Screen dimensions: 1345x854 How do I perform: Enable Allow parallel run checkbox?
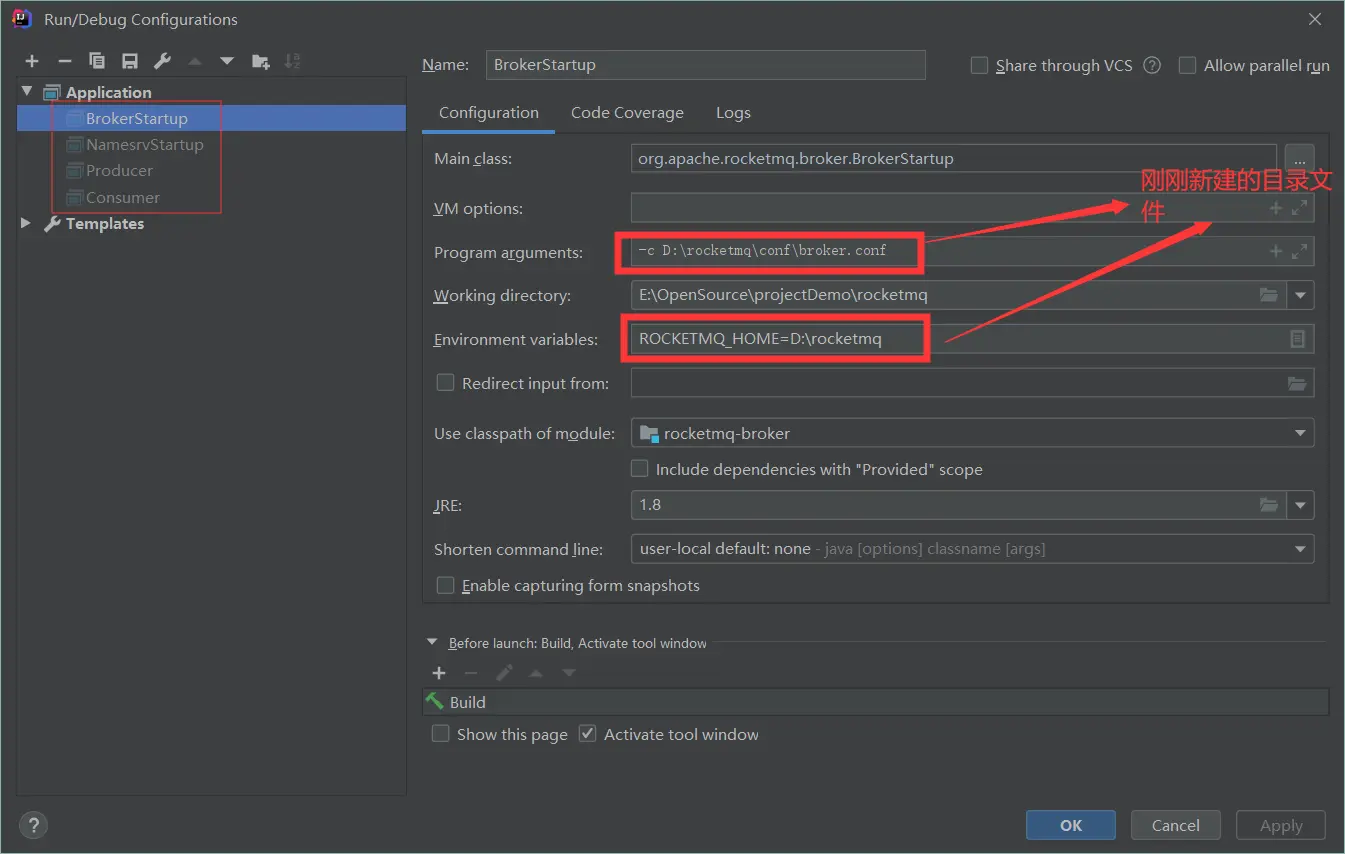(1187, 65)
